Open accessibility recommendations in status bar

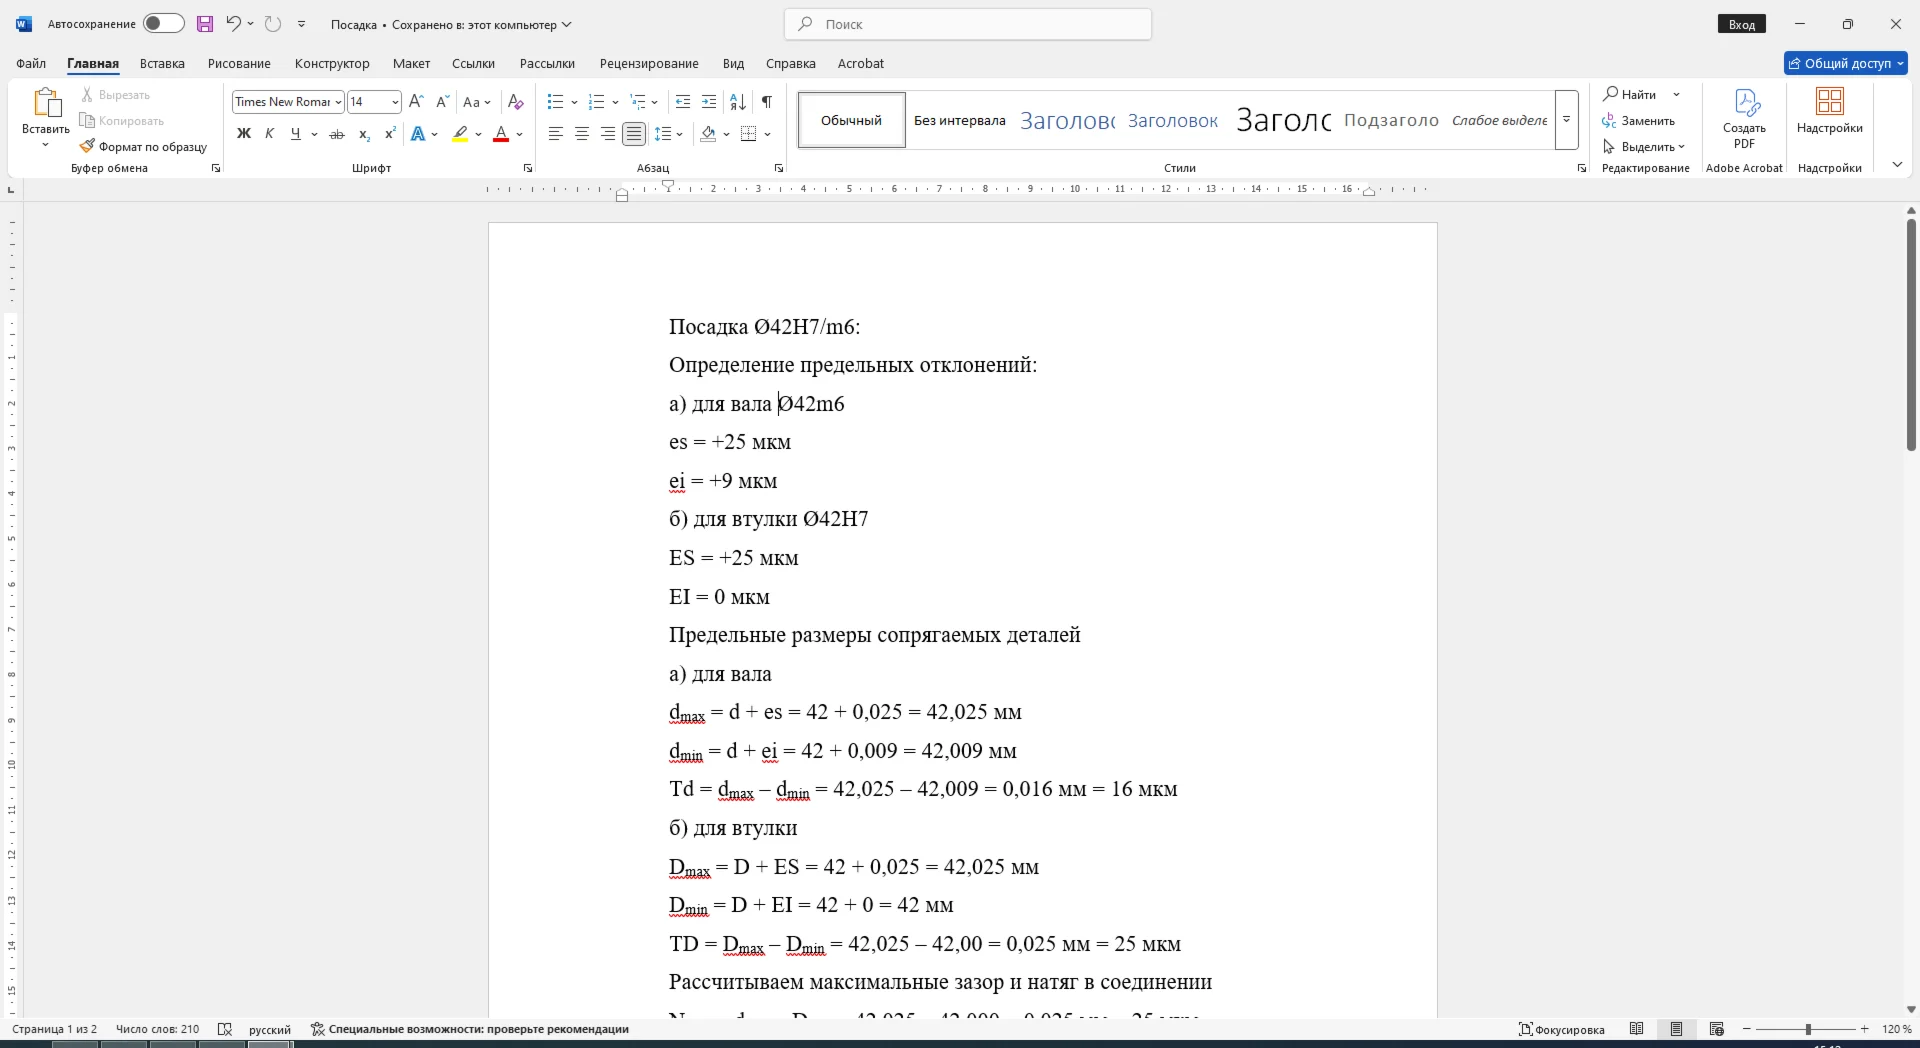tap(470, 1029)
